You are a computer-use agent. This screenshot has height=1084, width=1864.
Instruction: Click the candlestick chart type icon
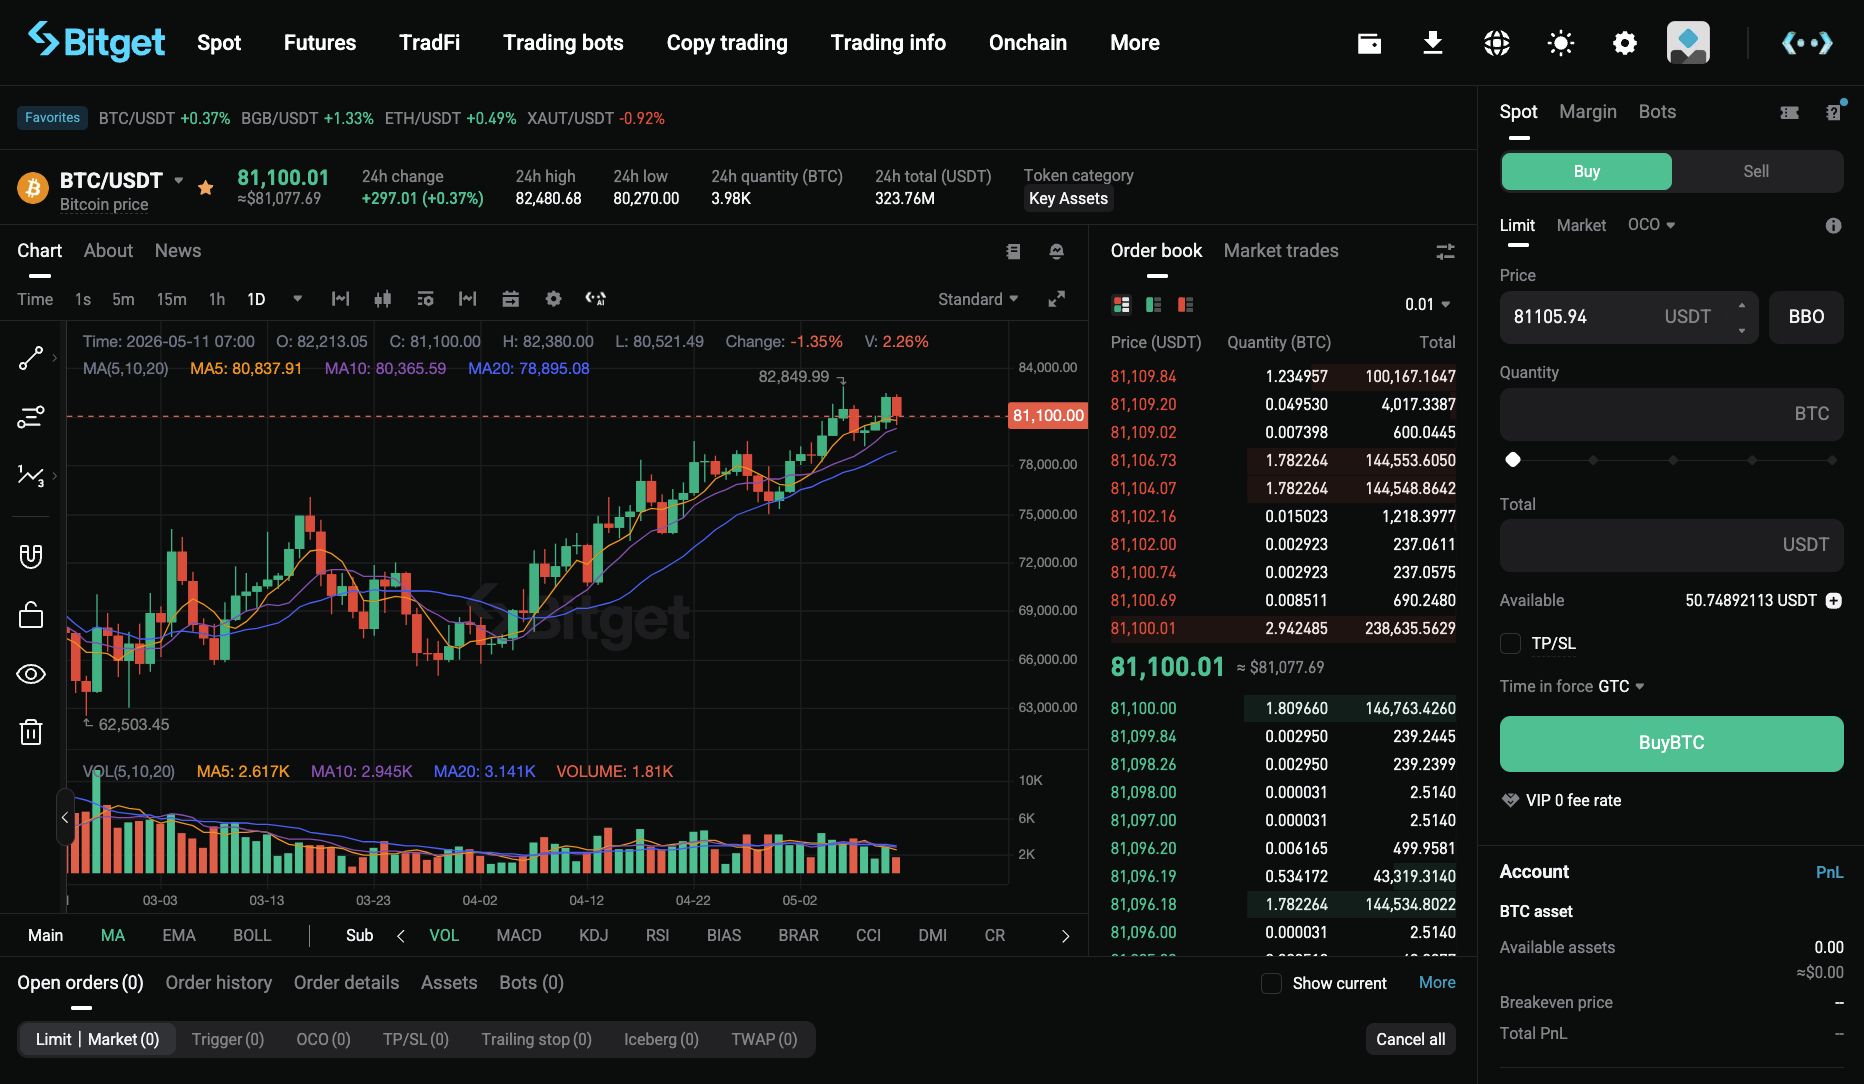click(x=382, y=299)
